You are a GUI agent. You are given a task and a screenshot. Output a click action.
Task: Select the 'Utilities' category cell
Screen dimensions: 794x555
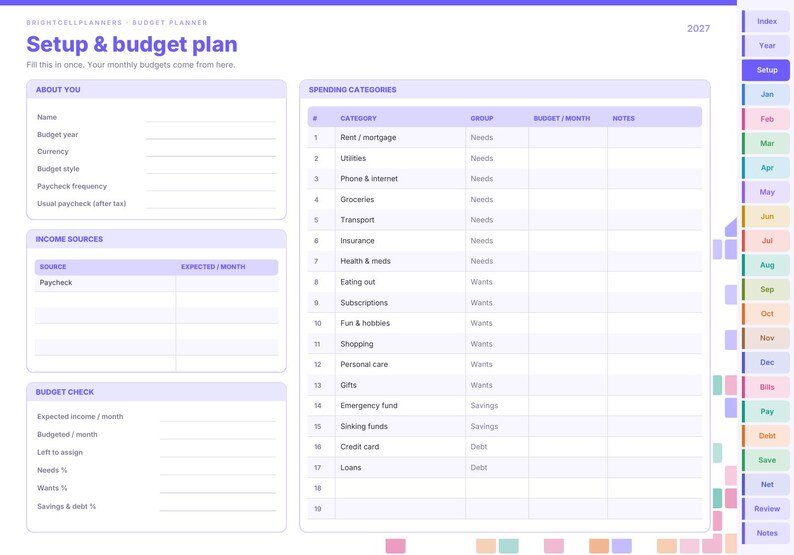(400, 158)
